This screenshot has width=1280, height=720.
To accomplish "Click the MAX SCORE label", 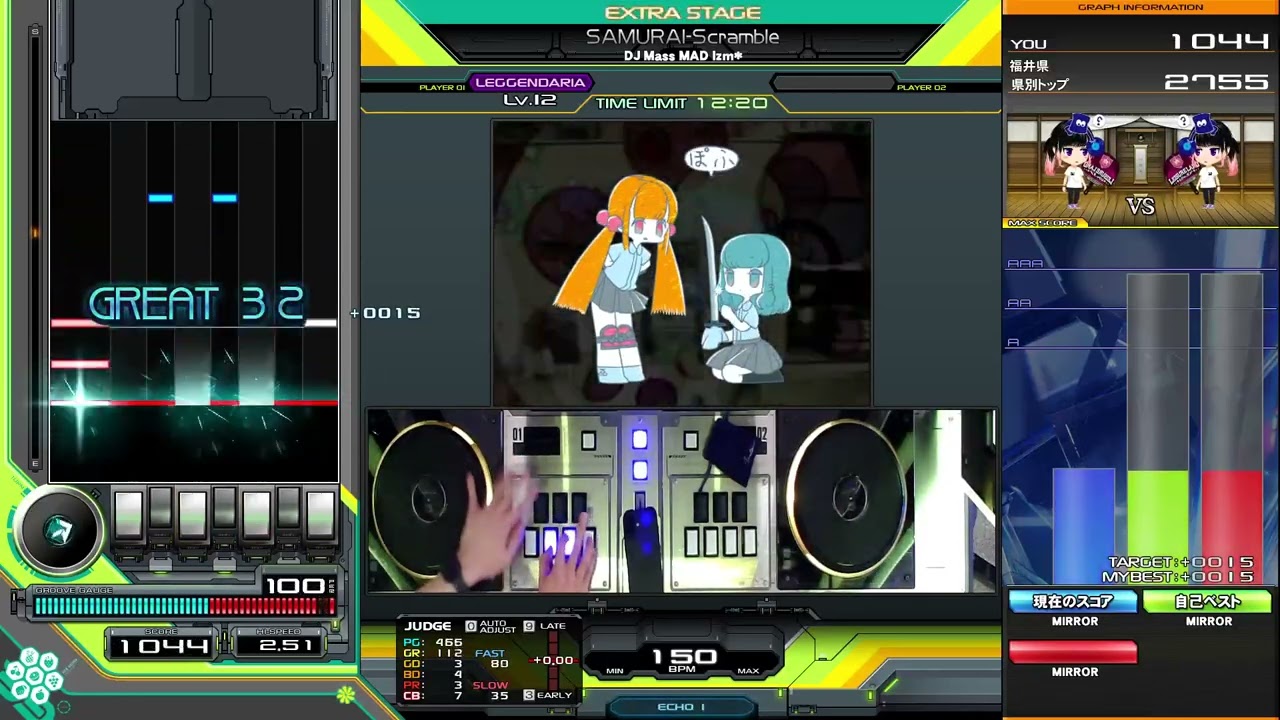I will (x=1042, y=223).
